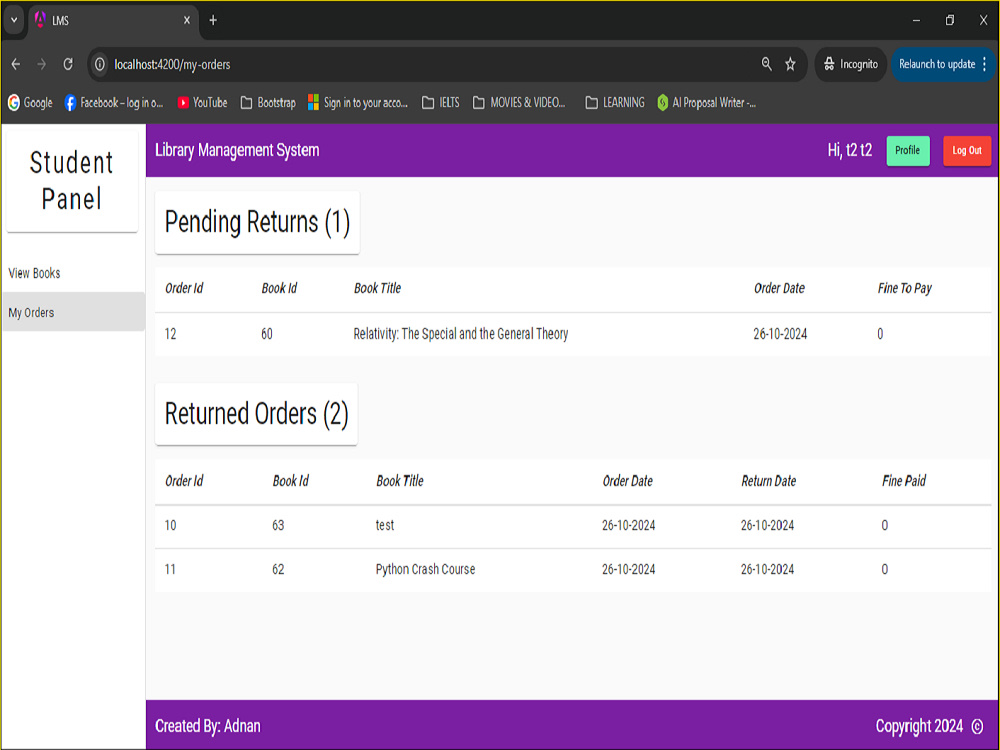1000x750 pixels.
Task: Click the Copyright 2024 footer text
Action: [x=919, y=726]
